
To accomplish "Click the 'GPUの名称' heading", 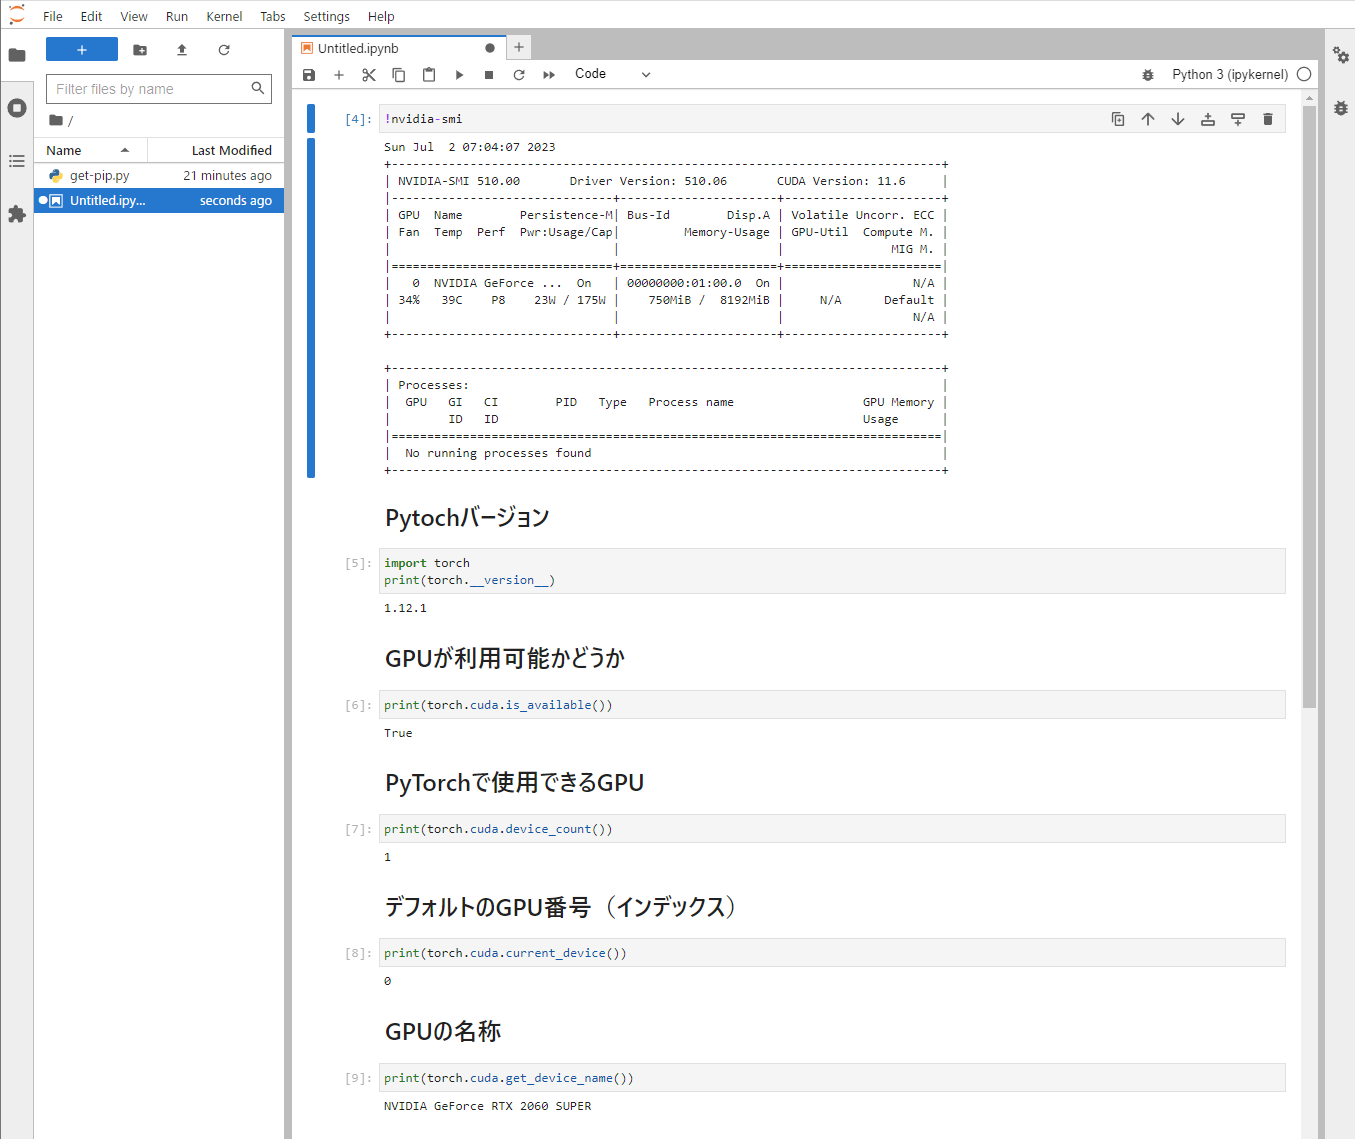I will click(443, 1031).
